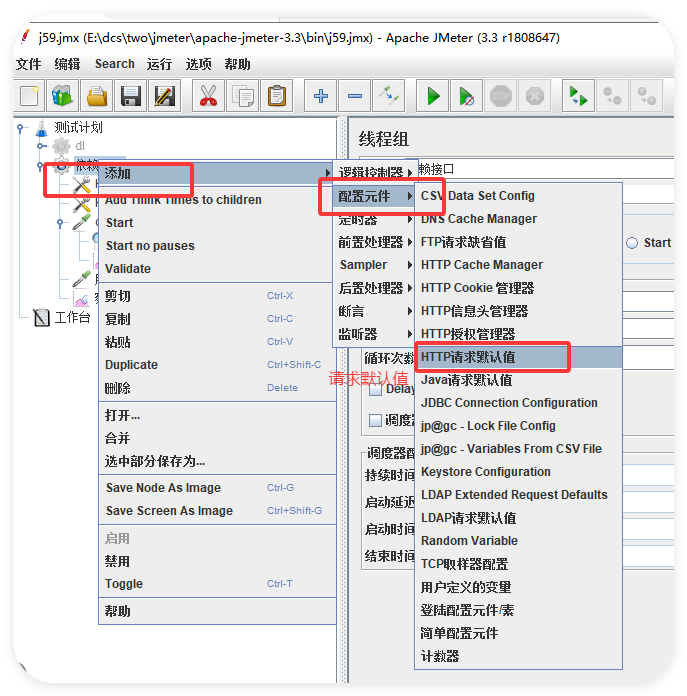The height and width of the screenshot is (696, 687).
Task: Click the Remote stop all toolbar icon
Action: tap(612, 95)
